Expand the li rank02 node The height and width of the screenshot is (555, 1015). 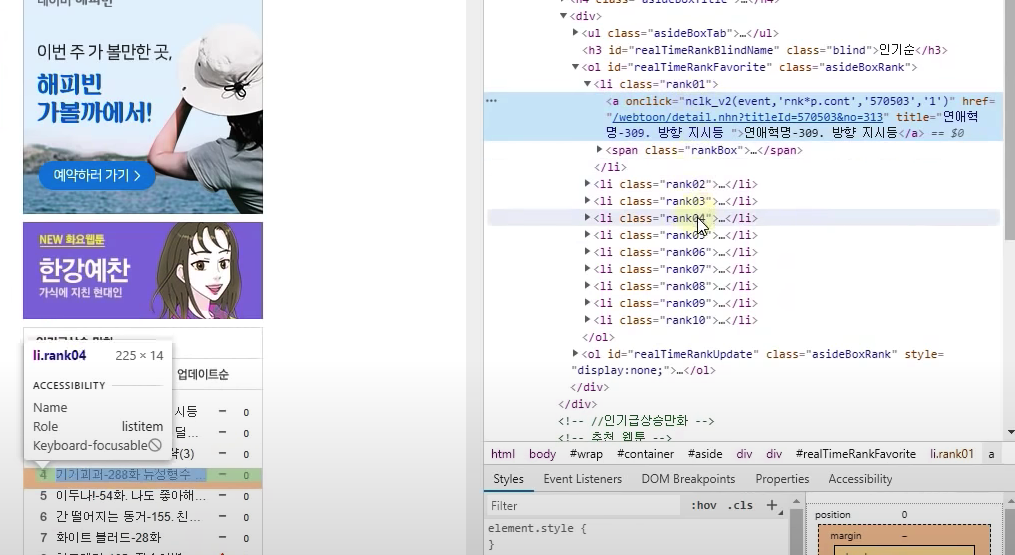(x=588, y=184)
